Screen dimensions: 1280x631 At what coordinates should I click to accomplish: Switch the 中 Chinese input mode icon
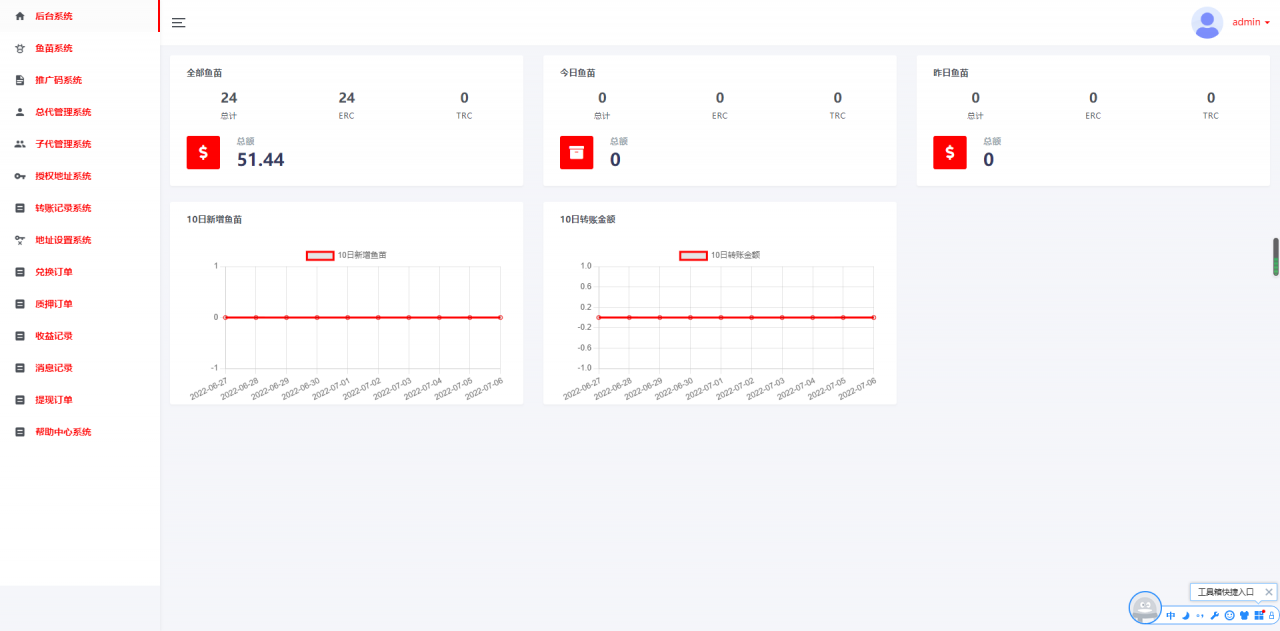[1171, 615]
